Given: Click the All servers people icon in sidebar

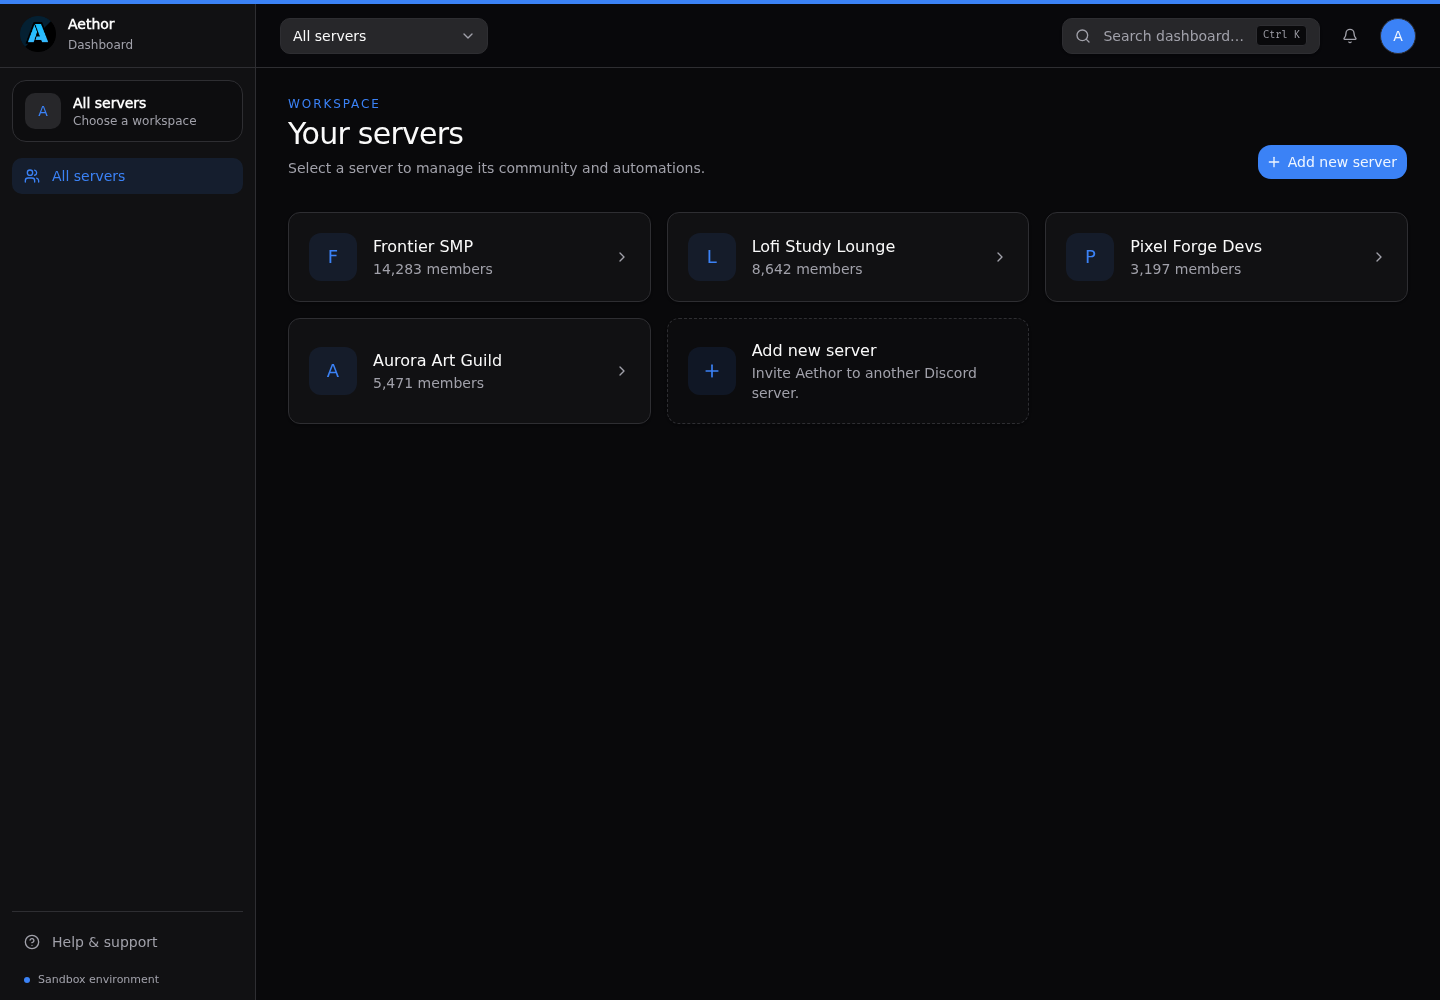Looking at the screenshot, I should [32, 176].
